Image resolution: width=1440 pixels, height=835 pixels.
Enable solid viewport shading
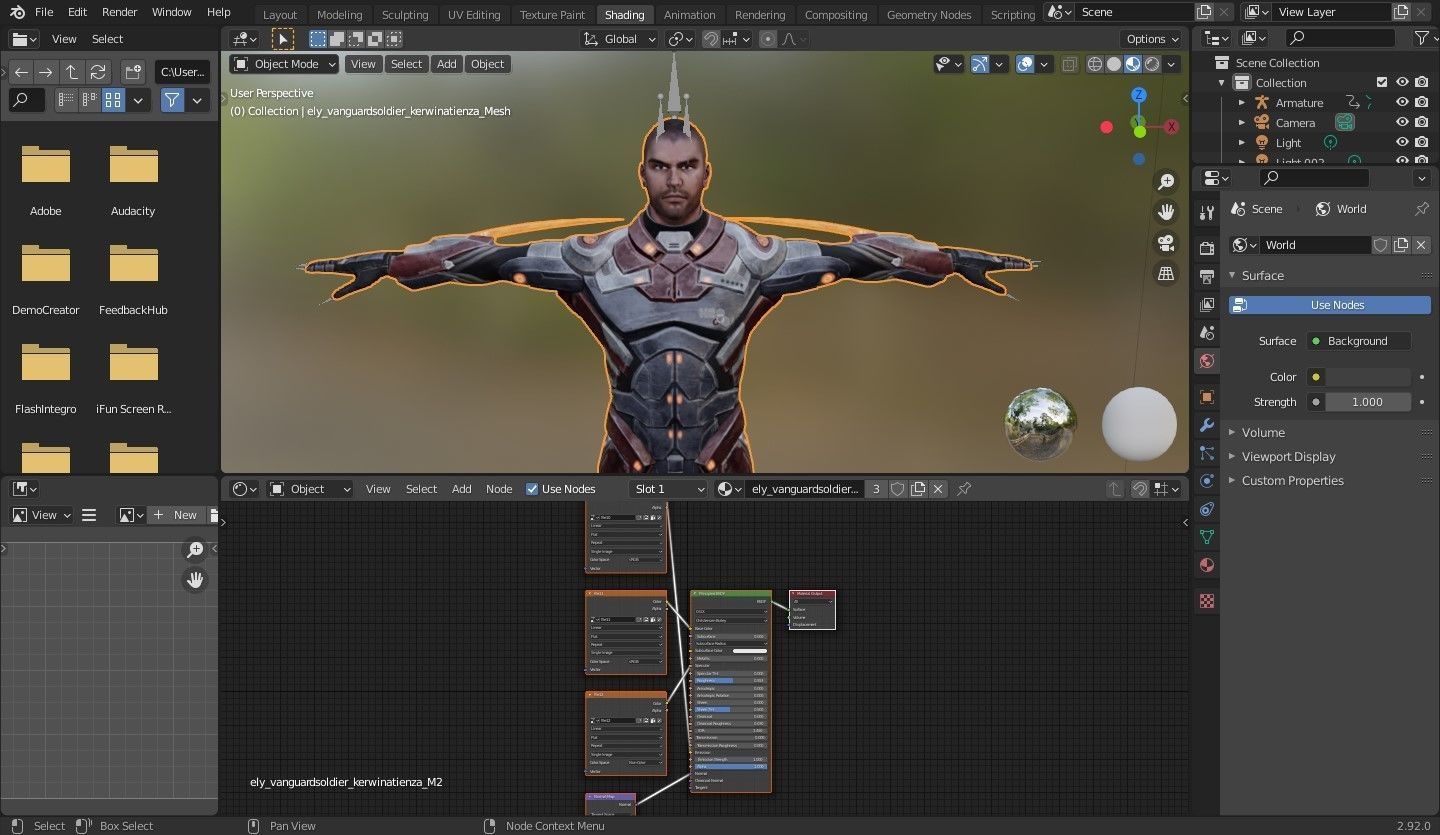(x=1114, y=64)
